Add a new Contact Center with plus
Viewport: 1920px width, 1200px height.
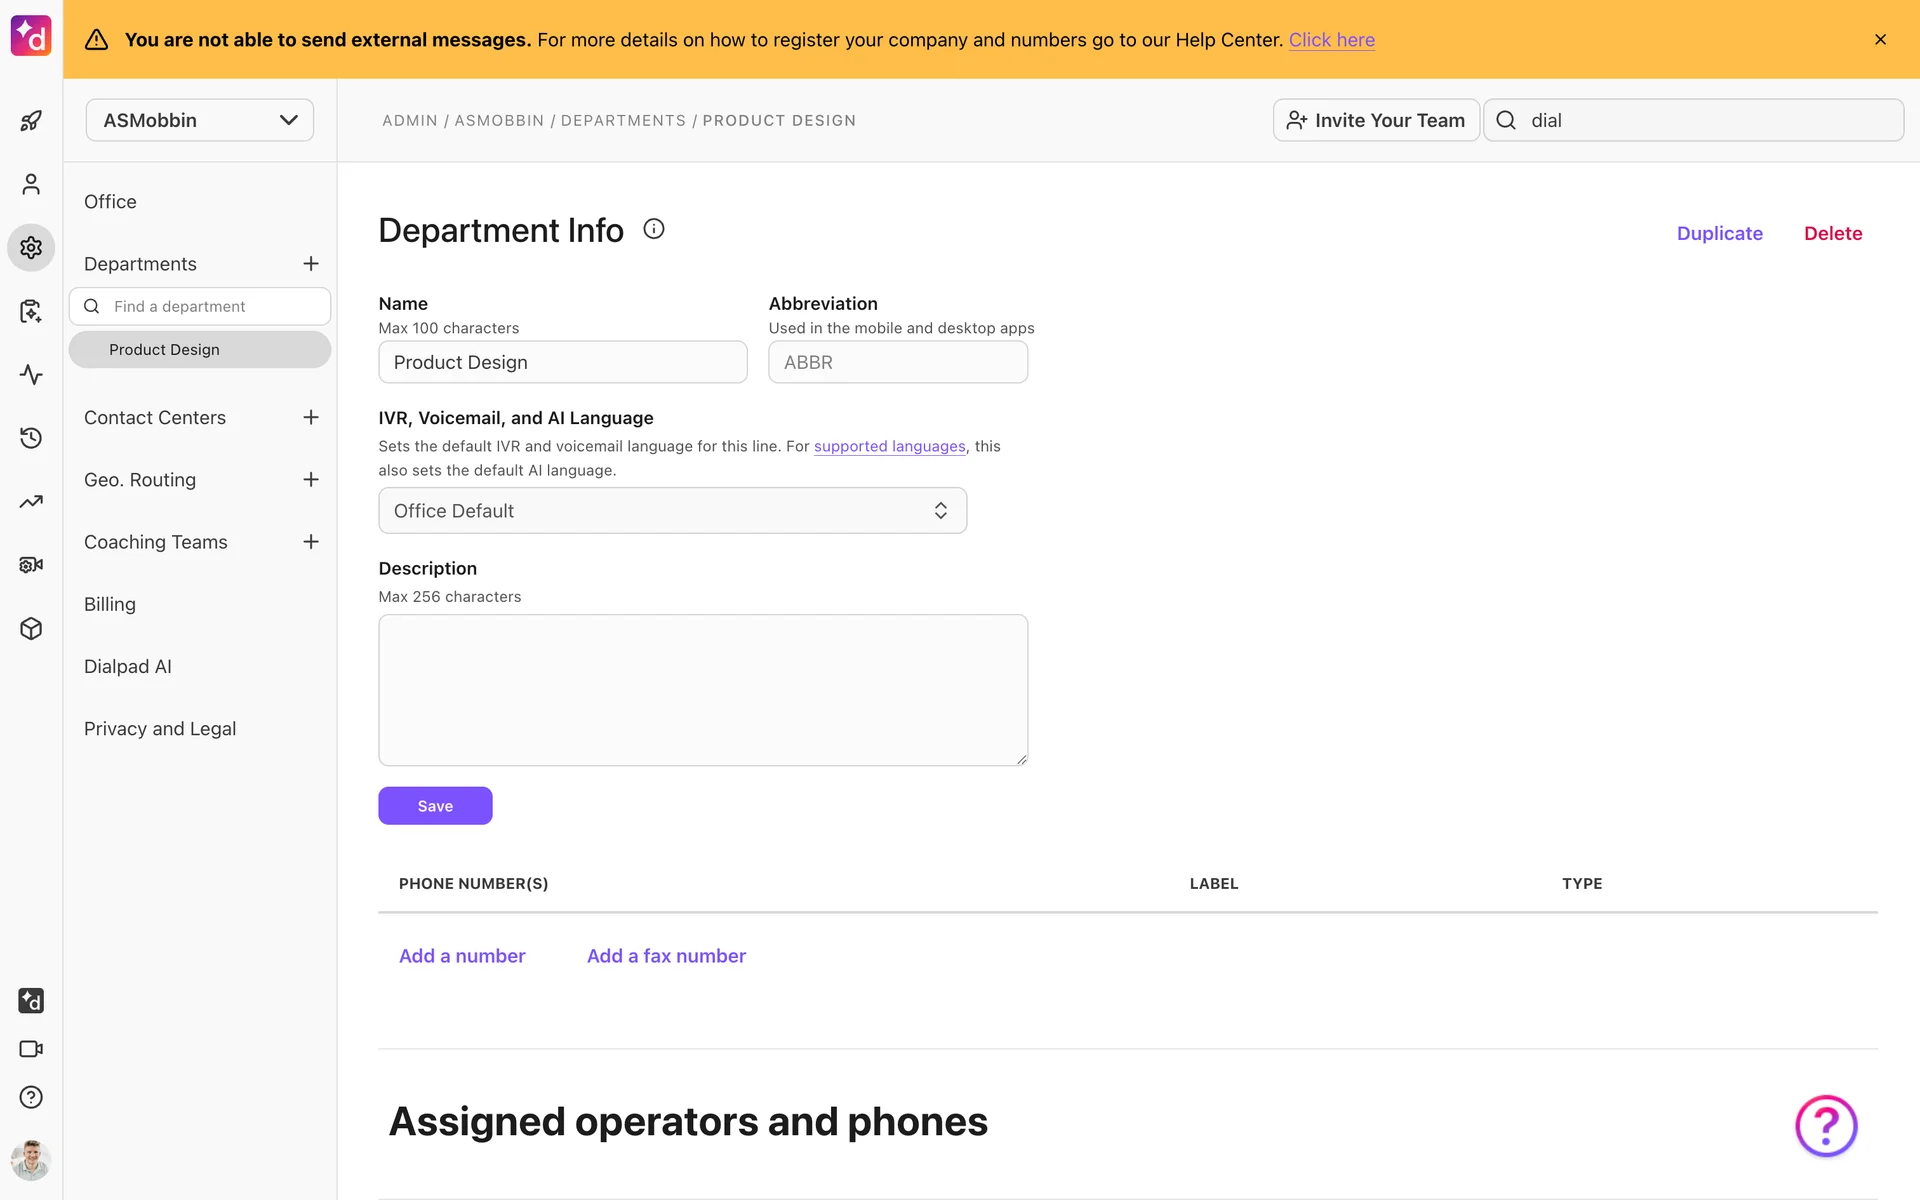tap(311, 418)
